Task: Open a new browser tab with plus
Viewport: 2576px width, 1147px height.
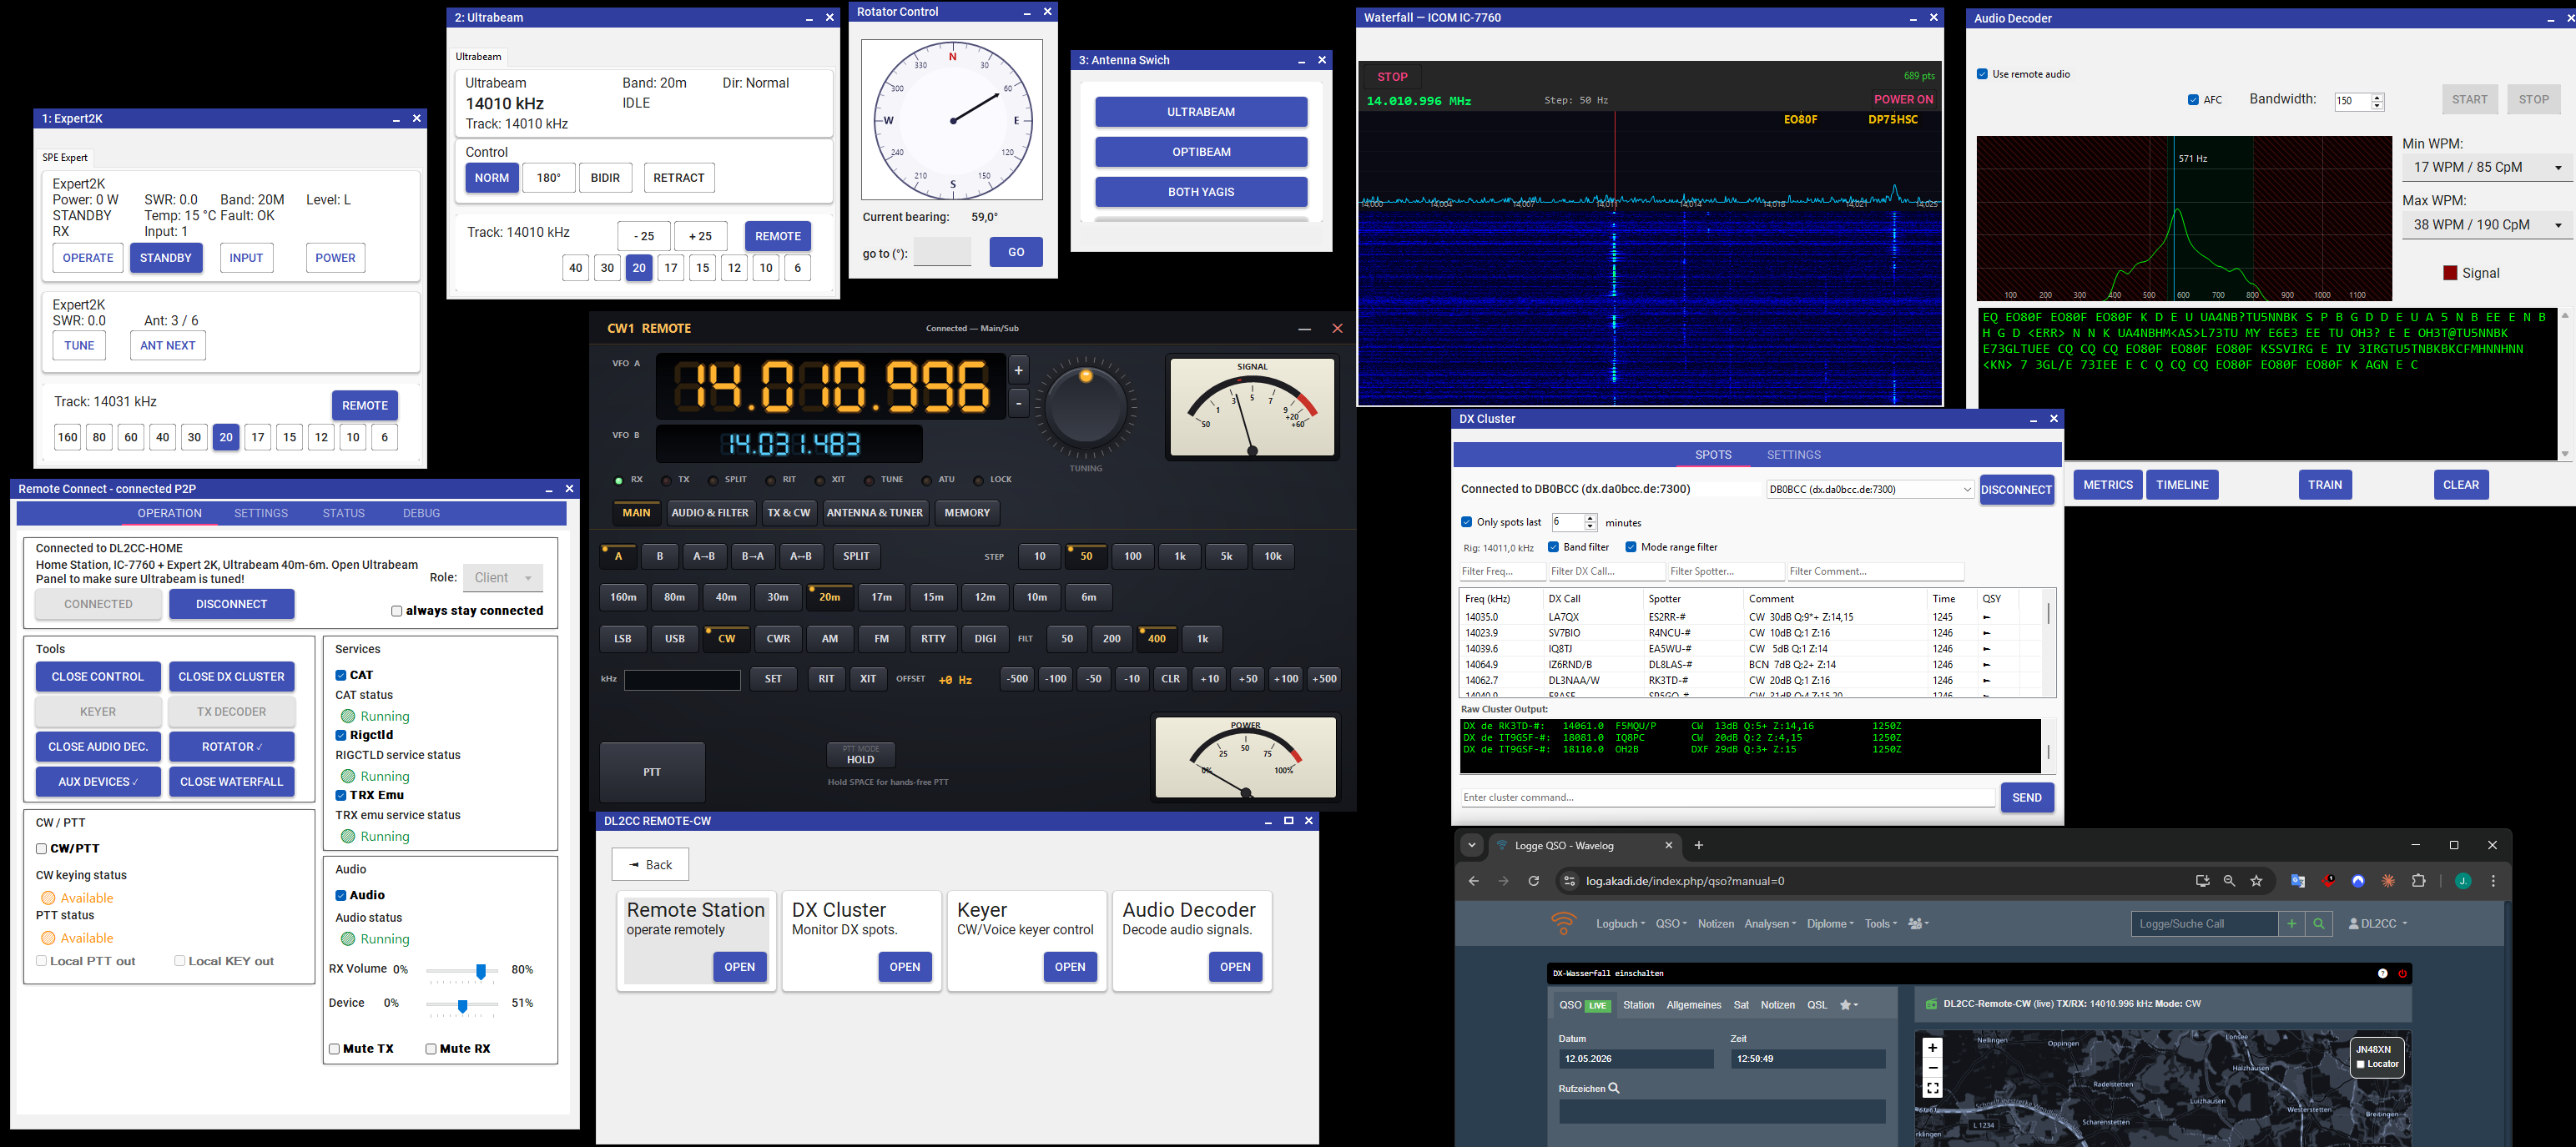Action: [1699, 845]
